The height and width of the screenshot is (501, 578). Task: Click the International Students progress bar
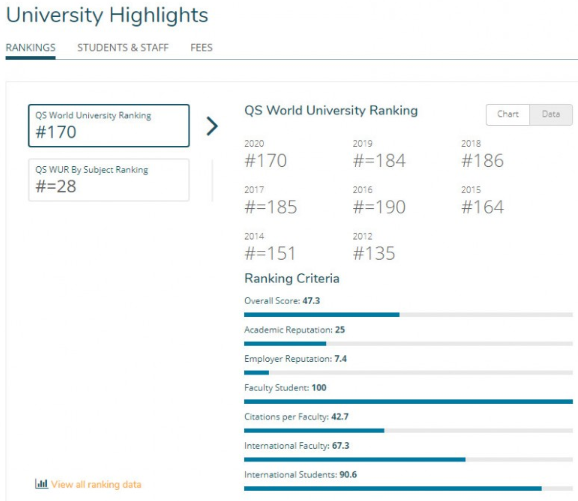pos(408,489)
